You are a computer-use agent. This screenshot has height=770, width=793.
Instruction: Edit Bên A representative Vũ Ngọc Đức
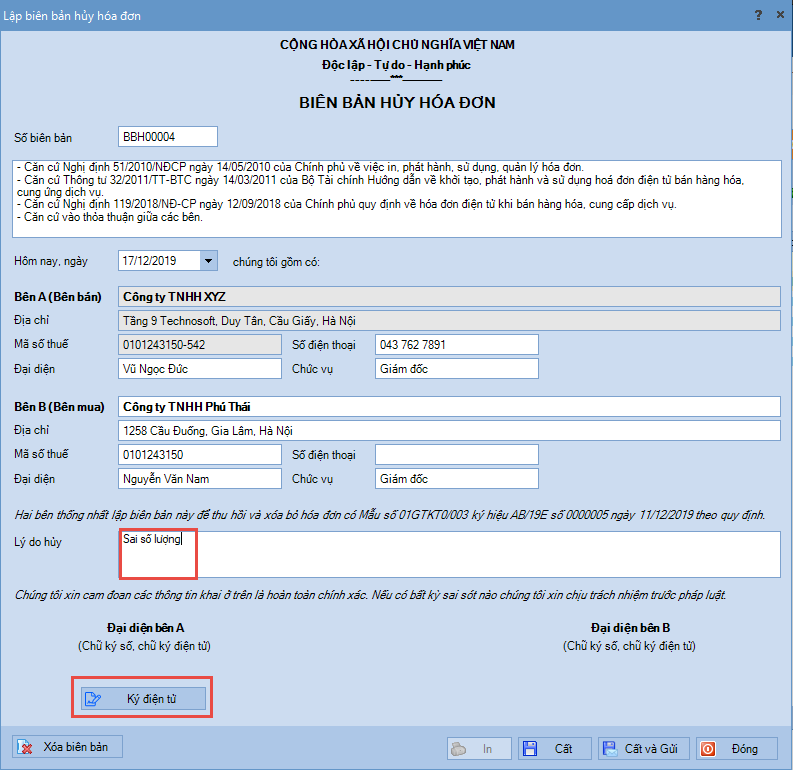coord(200,369)
